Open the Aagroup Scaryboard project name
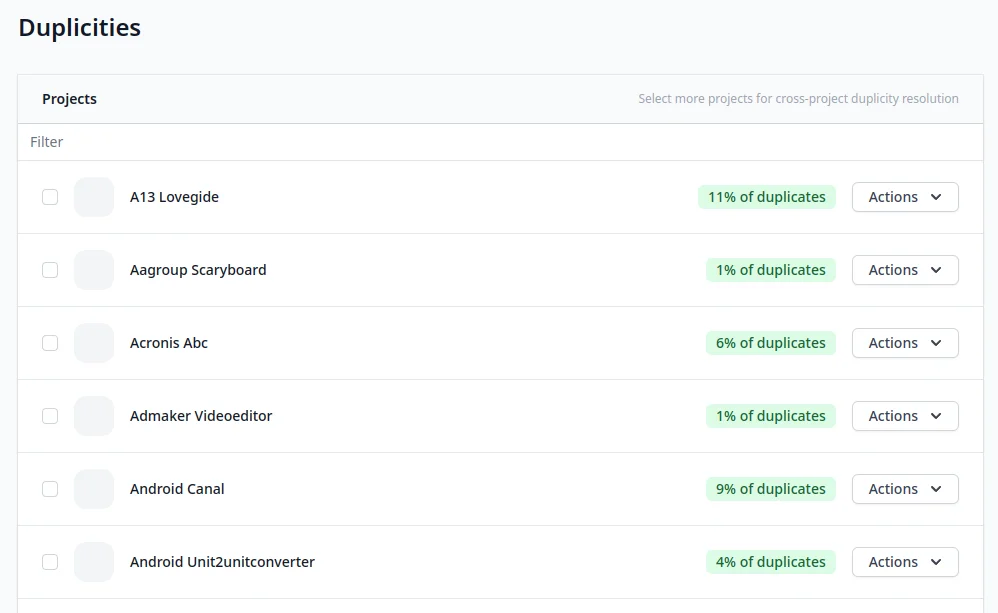This screenshot has width=998, height=613. 198,270
